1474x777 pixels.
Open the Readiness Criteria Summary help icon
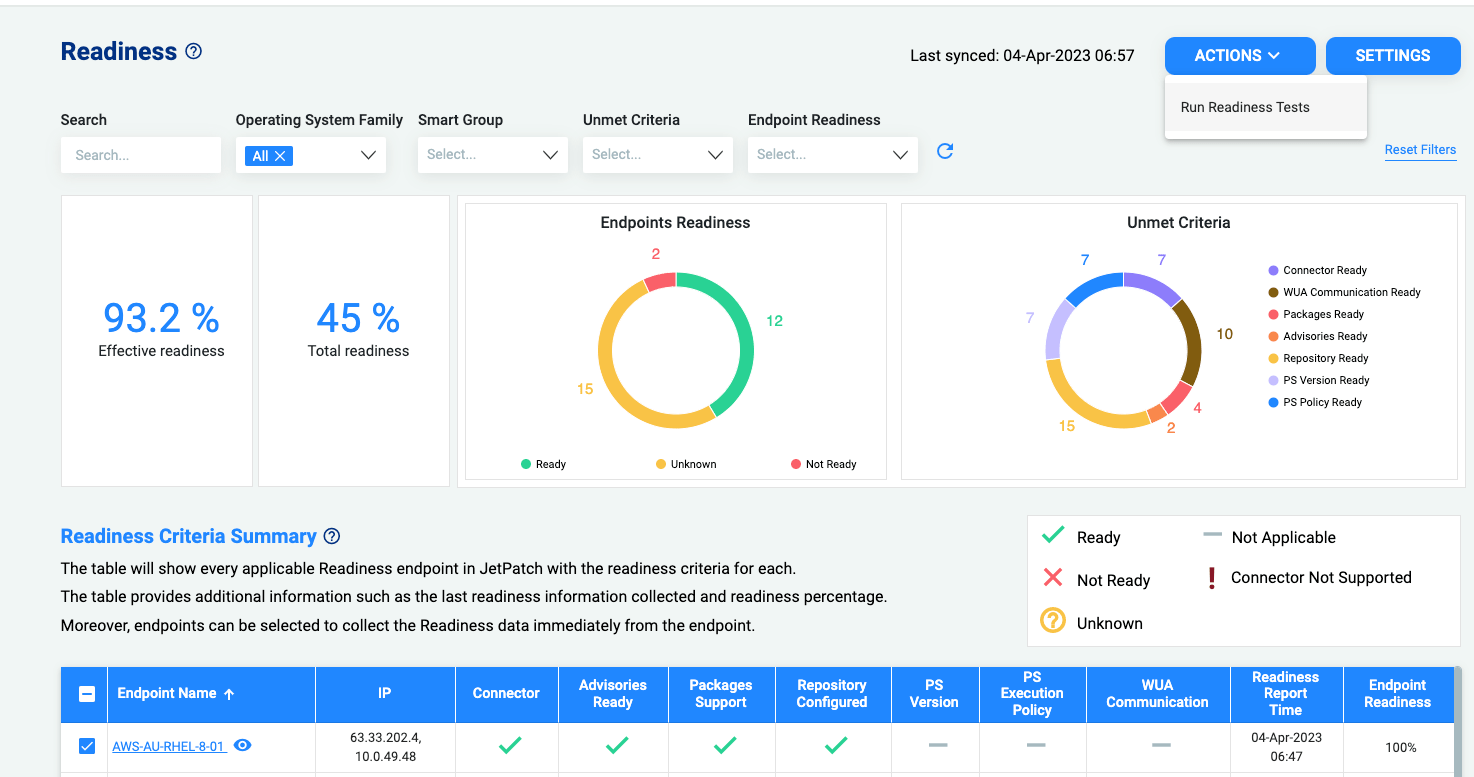(332, 536)
